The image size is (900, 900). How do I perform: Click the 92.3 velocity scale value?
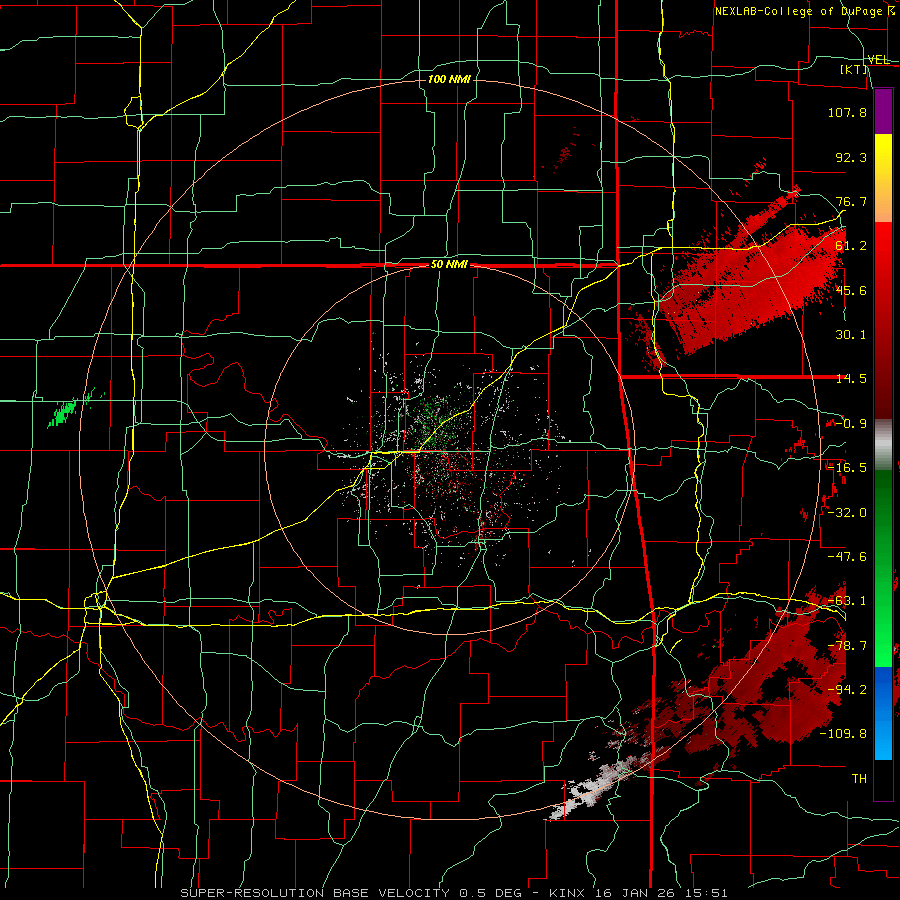(x=851, y=157)
